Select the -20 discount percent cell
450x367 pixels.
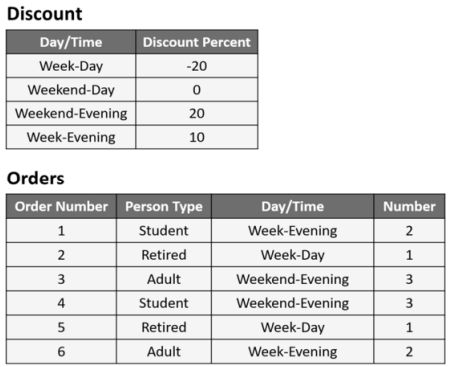pyautogui.click(x=197, y=66)
